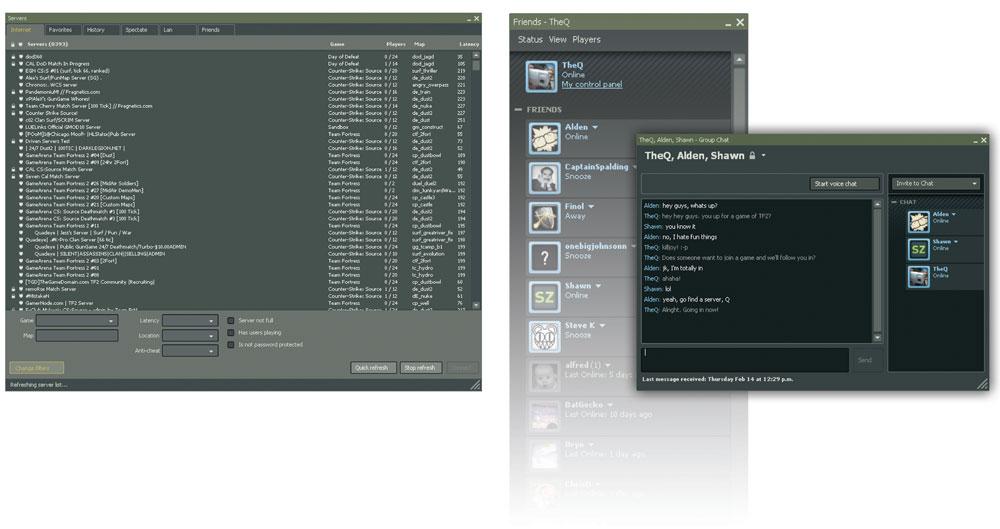Viewport: 1000px width, 529px height.
Task: Open the Latency filter dropdown
Action: pyautogui.click(x=190, y=321)
